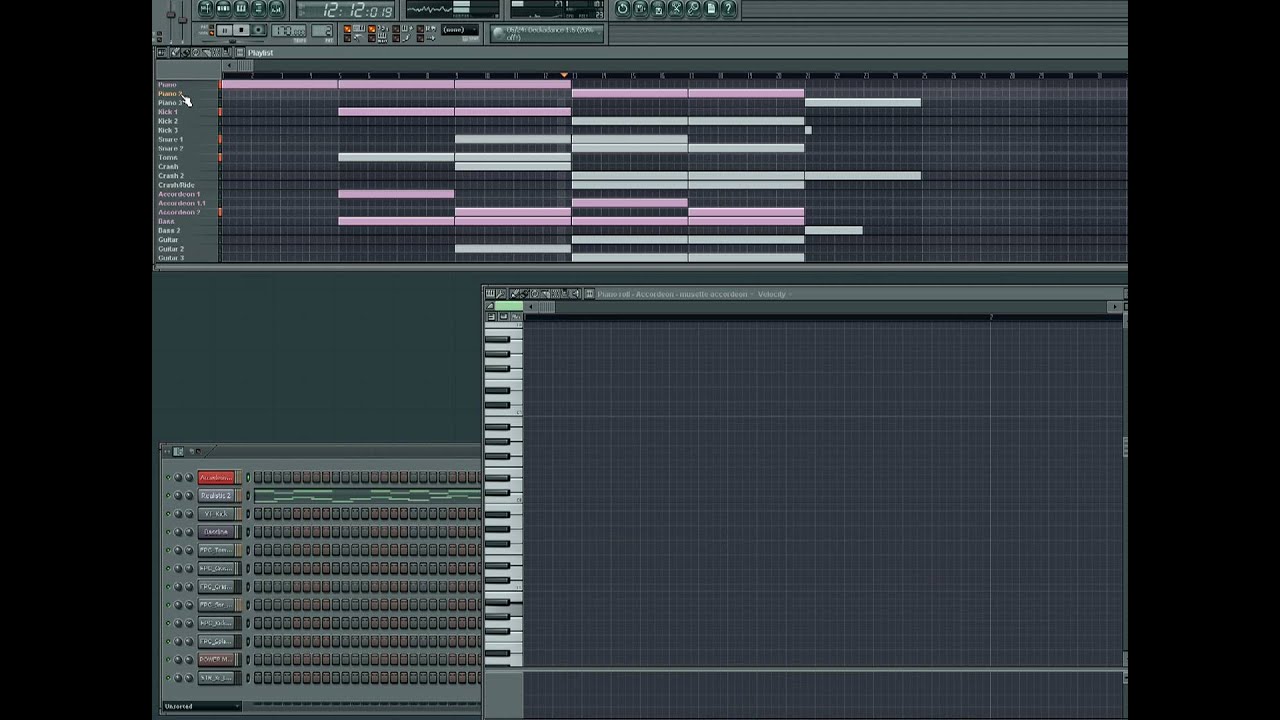Open the step sequencer shortcut icon
The width and height of the screenshot is (1280, 720).
pos(223,8)
